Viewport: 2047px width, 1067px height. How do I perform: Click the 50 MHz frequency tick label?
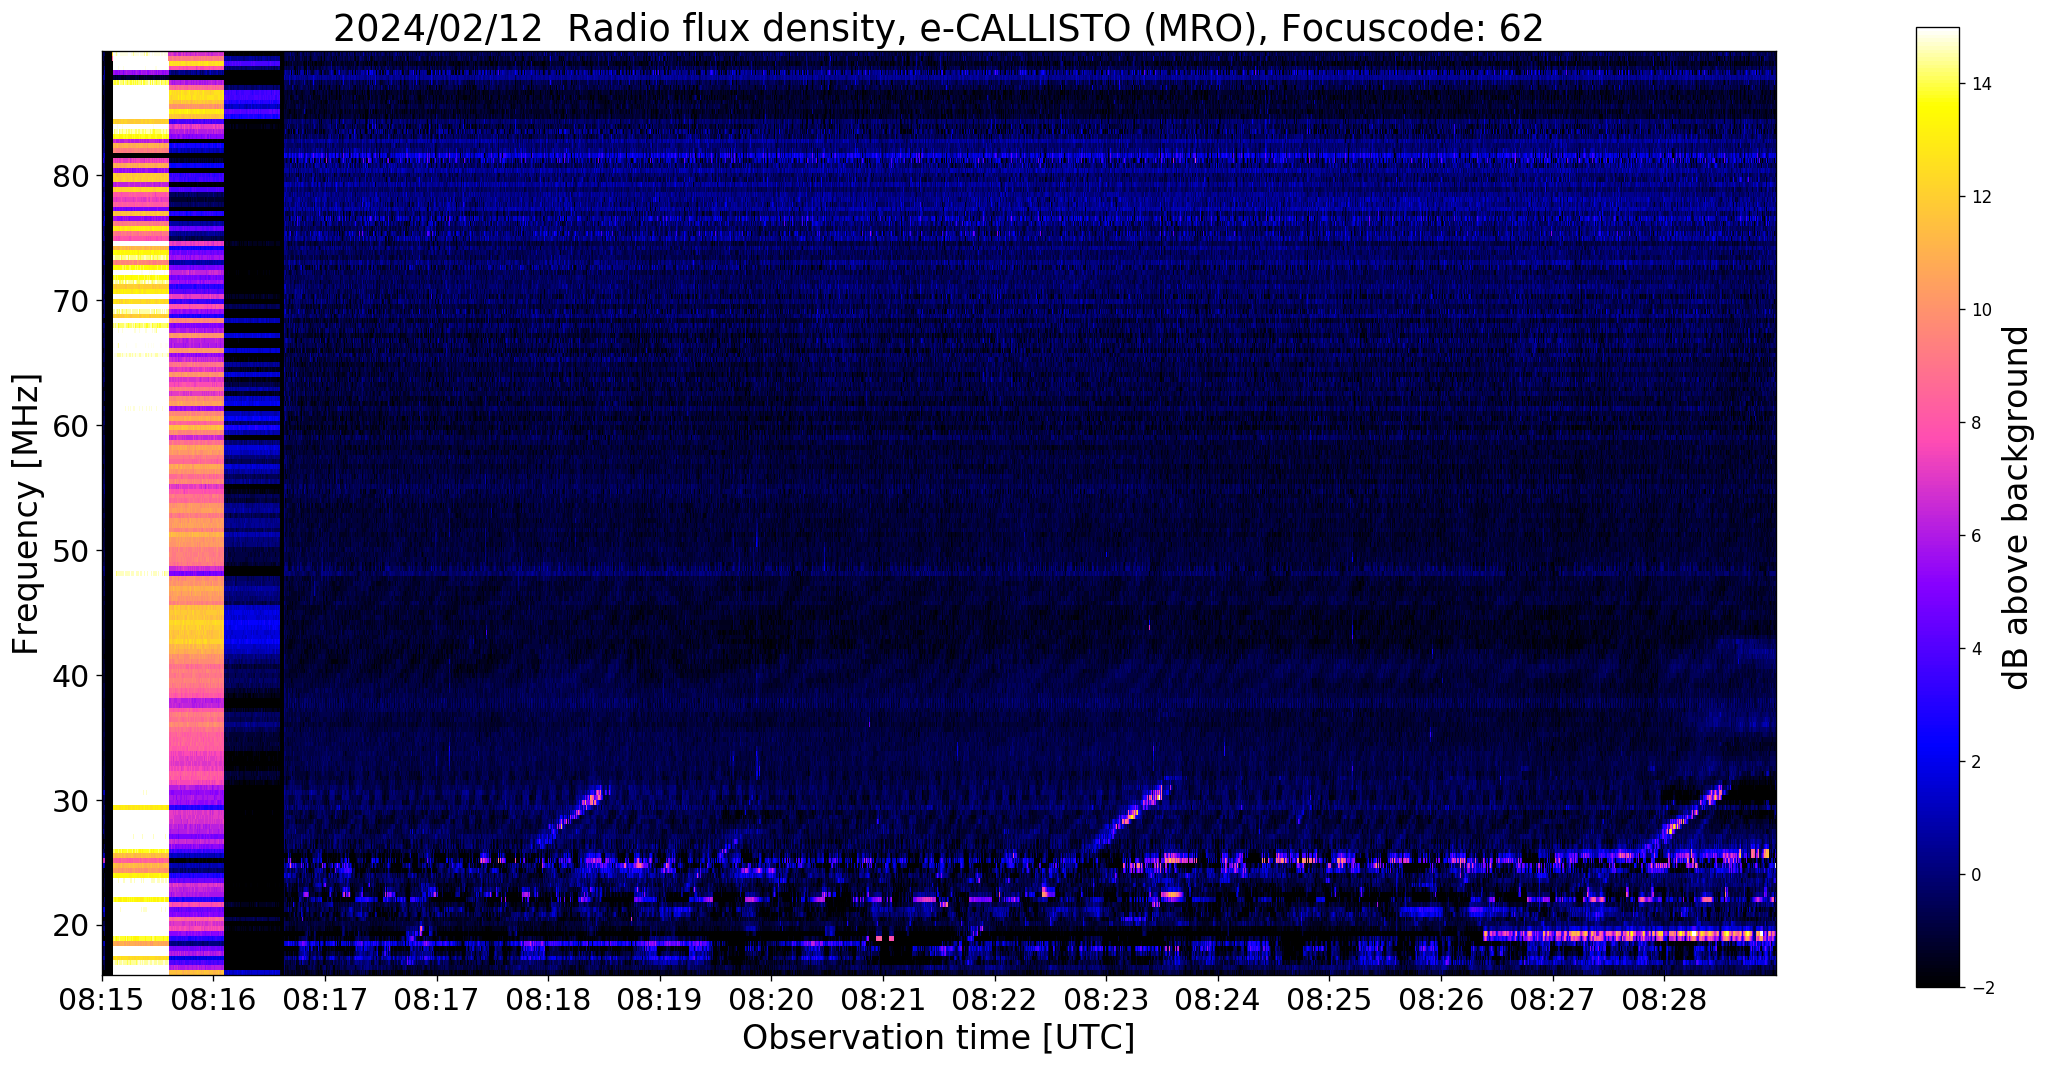(x=71, y=551)
